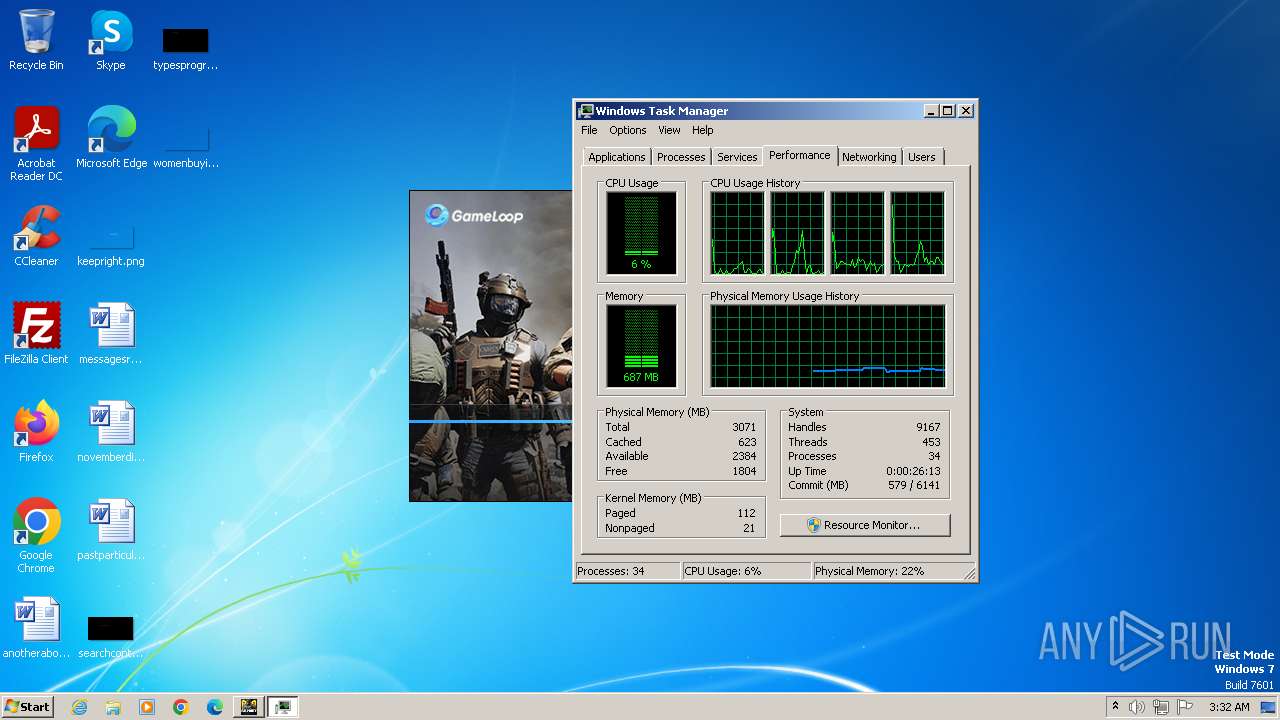Minimize the Windows Task Manager window
The width and height of the screenshot is (1280, 720).
coord(932,111)
